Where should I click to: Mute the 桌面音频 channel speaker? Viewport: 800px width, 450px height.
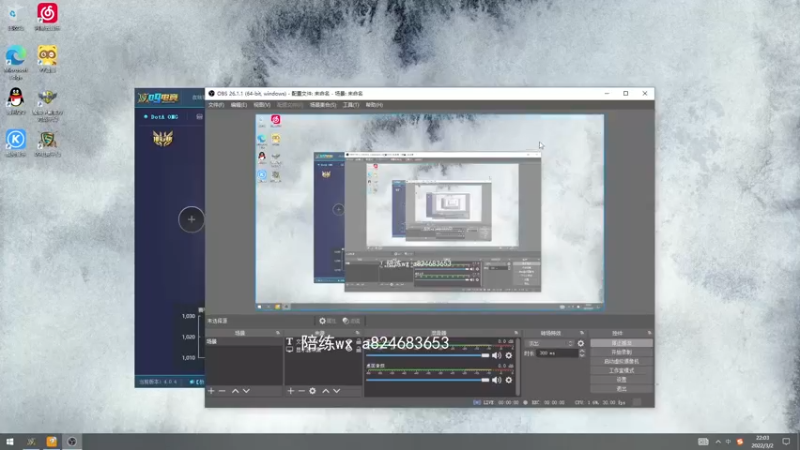coord(496,380)
